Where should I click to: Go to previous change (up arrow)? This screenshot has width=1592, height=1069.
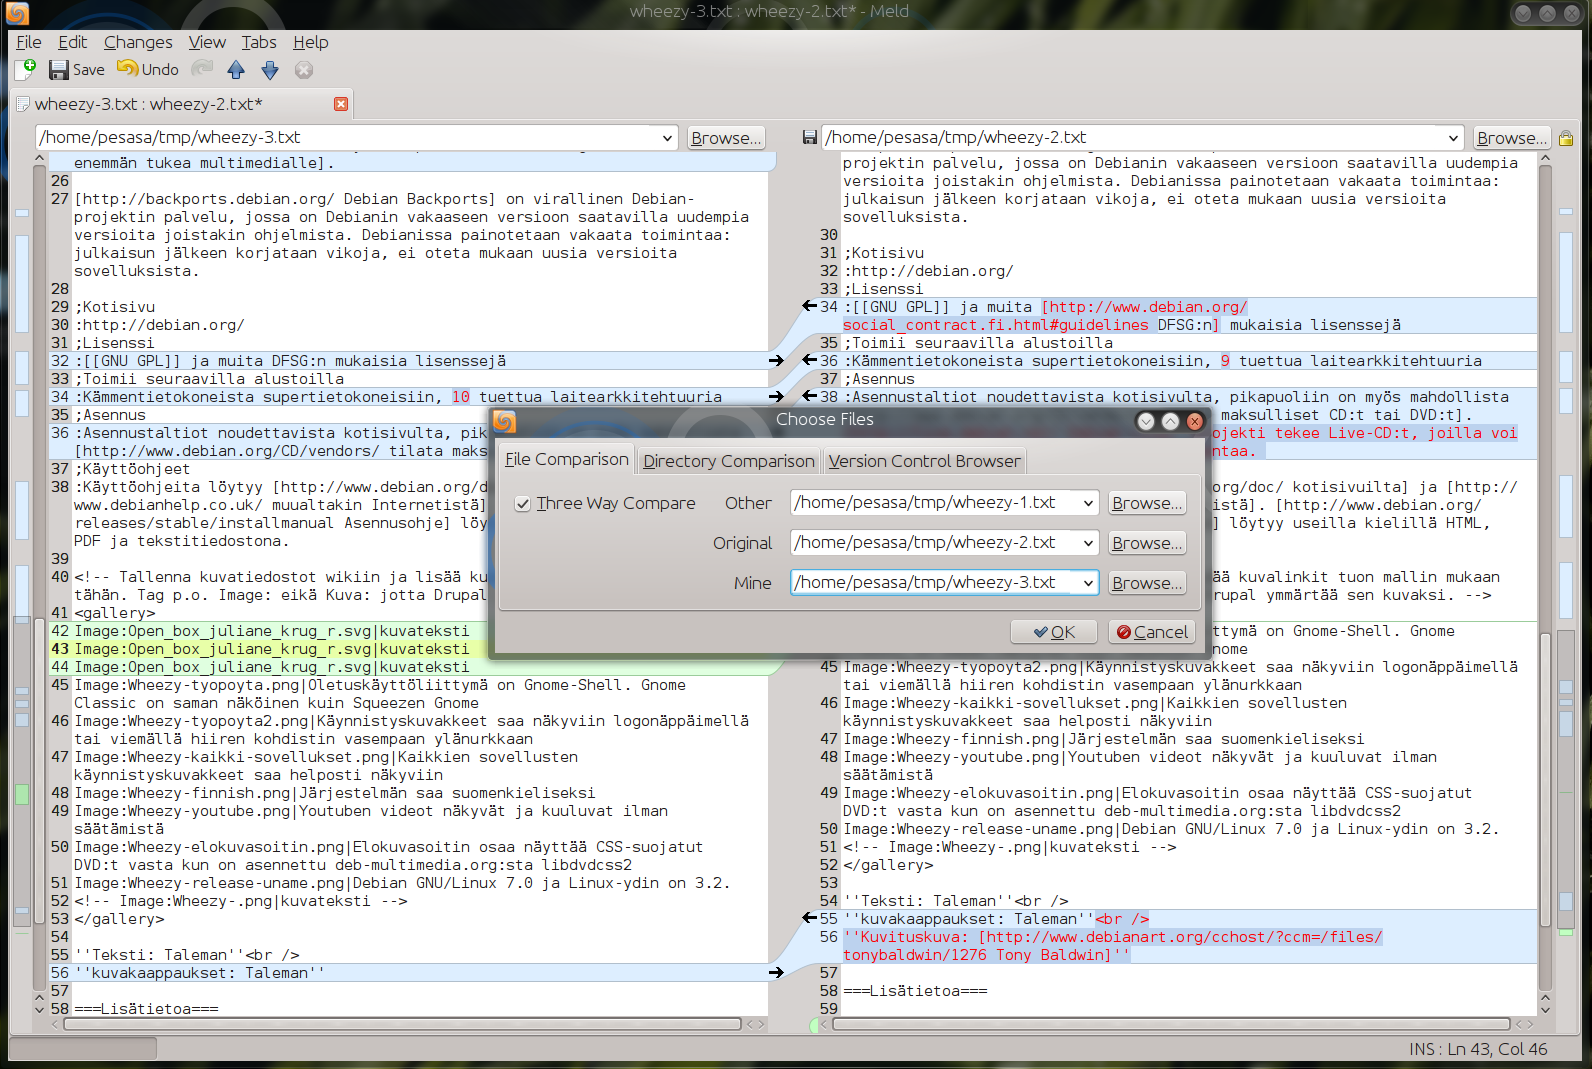click(x=236, y=69)
